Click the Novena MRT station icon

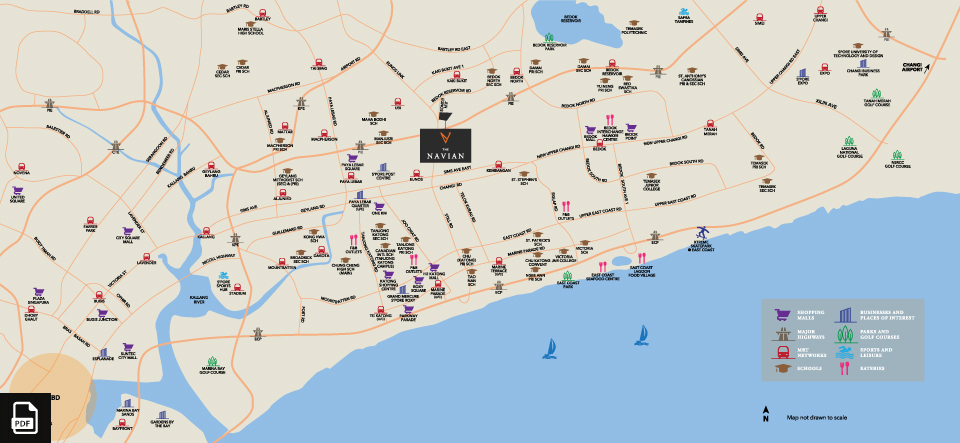[x=21, y=166]
